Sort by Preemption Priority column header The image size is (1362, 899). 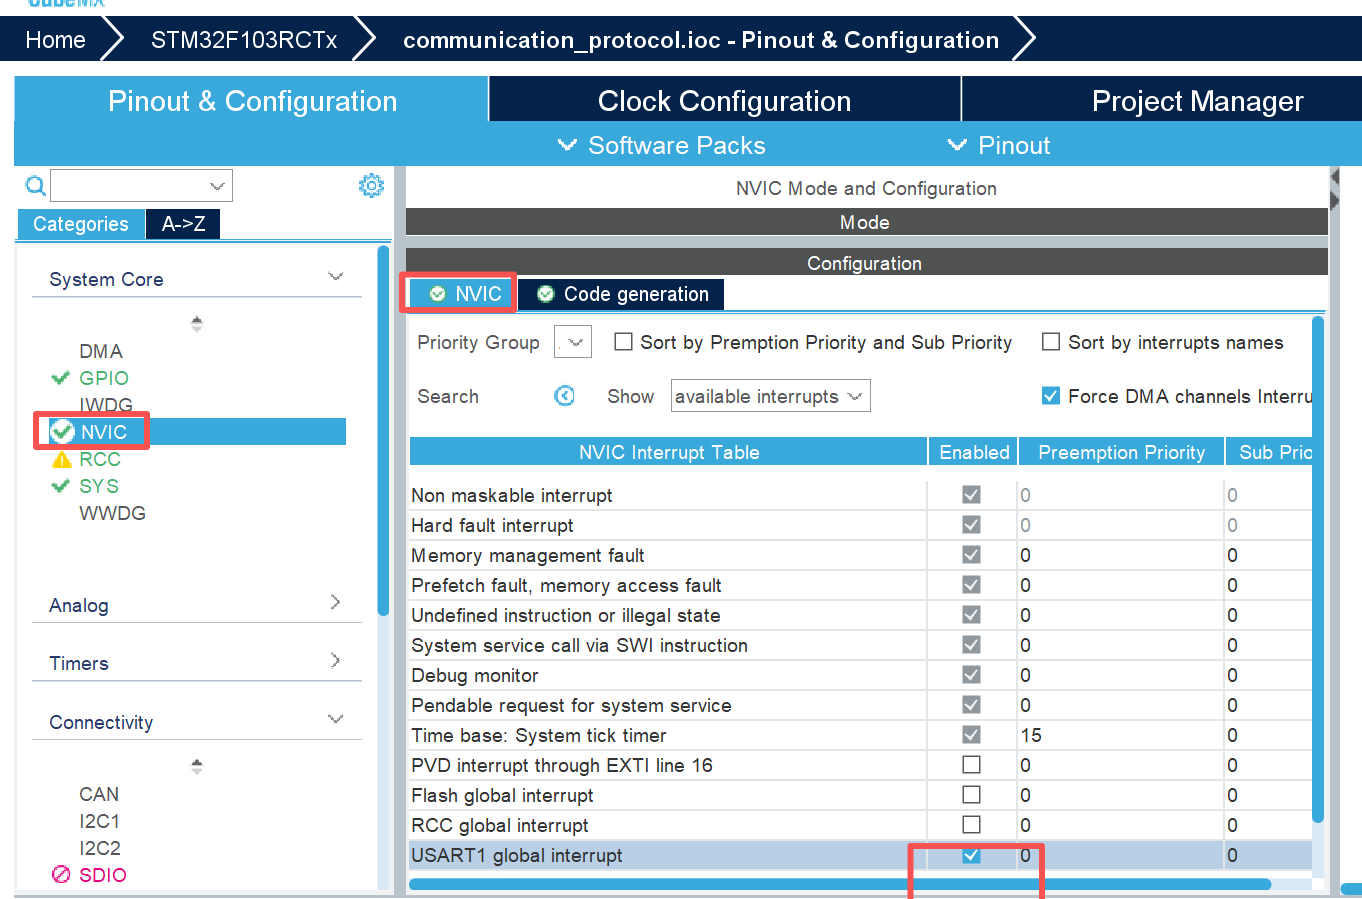point(1121,452)
